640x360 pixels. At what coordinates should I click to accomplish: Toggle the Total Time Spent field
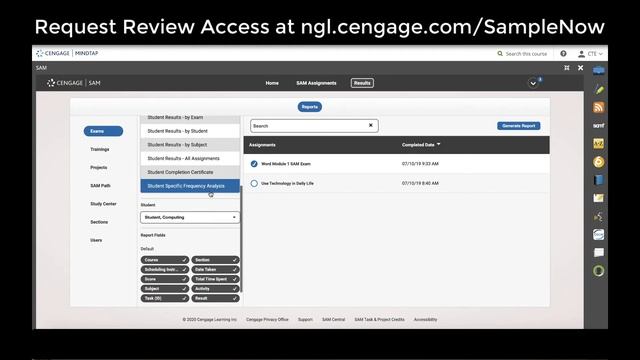pyautogui.click(x=215, y=279)
